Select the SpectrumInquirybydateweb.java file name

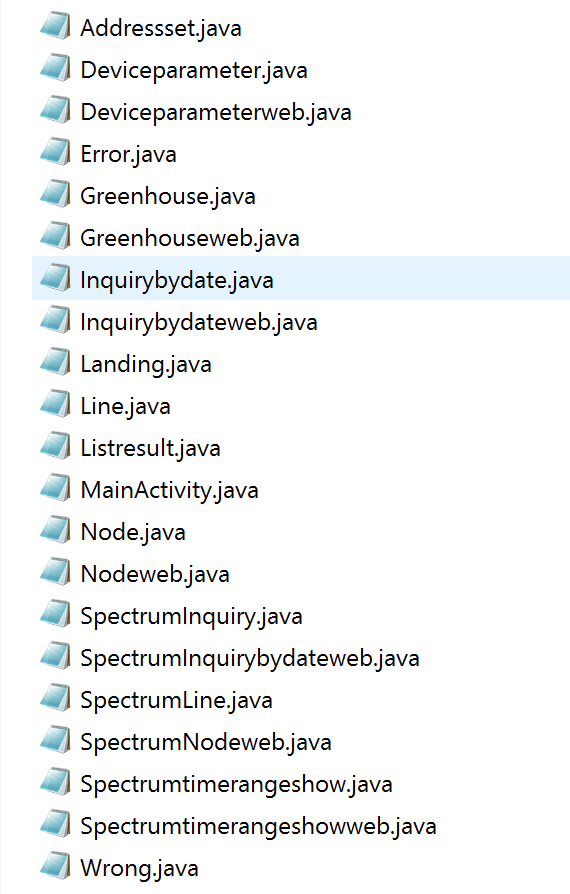(250, 659)
